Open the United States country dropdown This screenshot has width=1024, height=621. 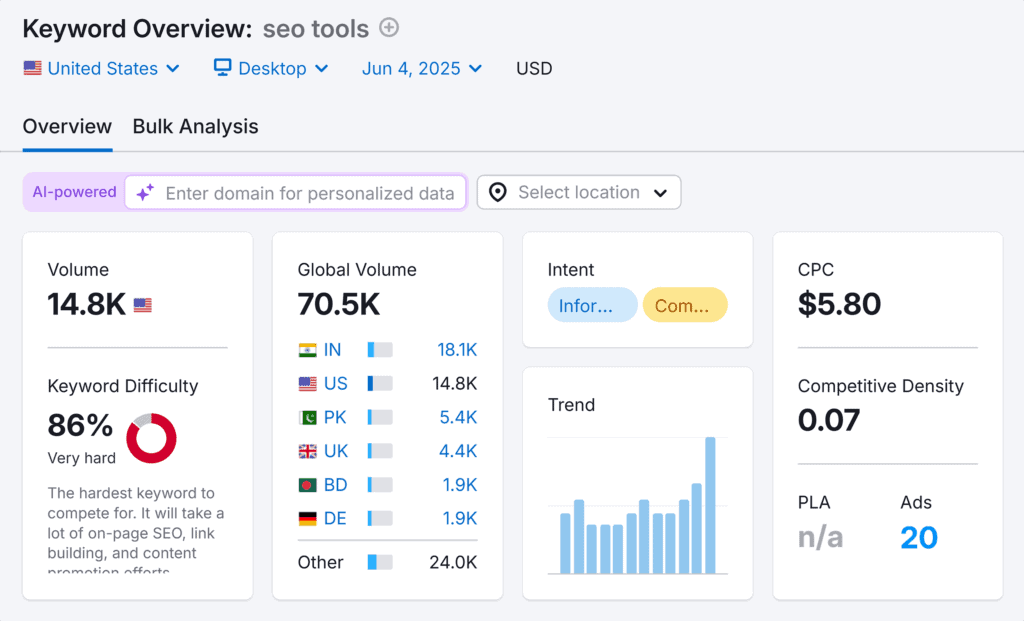pos(100,68)
